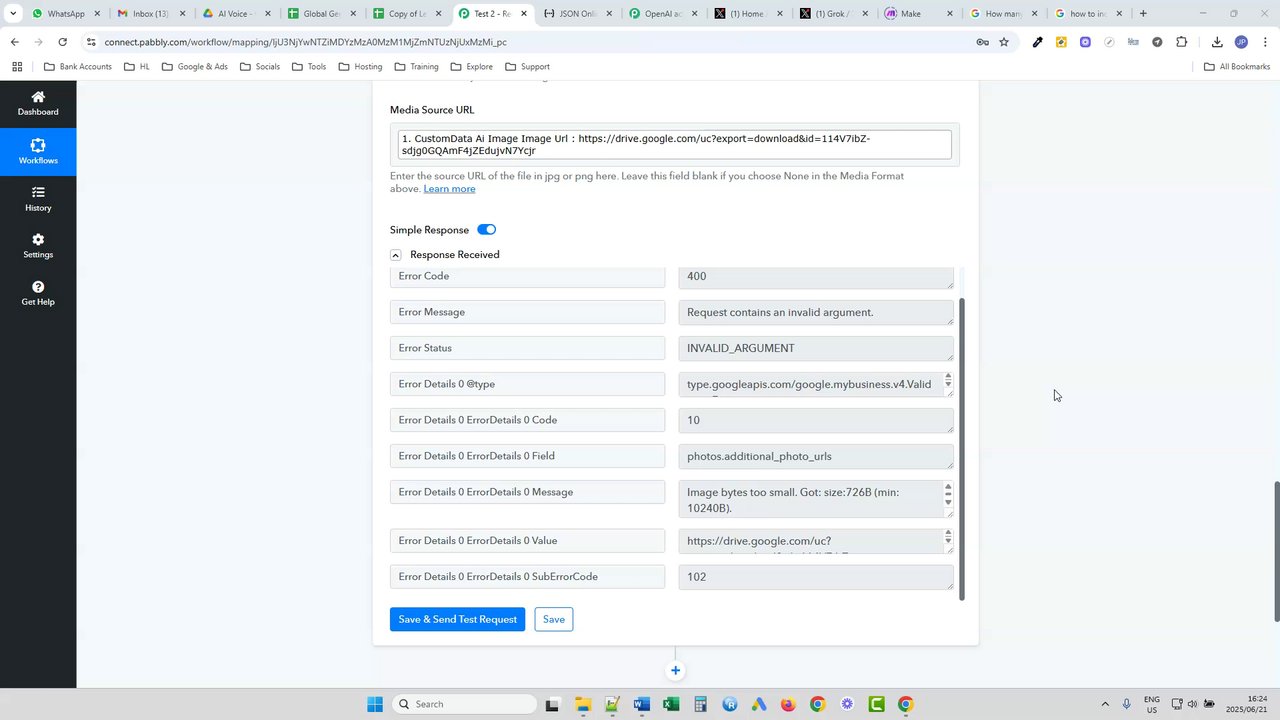Open Workflows in the sidebar

[x=38, y=152]
